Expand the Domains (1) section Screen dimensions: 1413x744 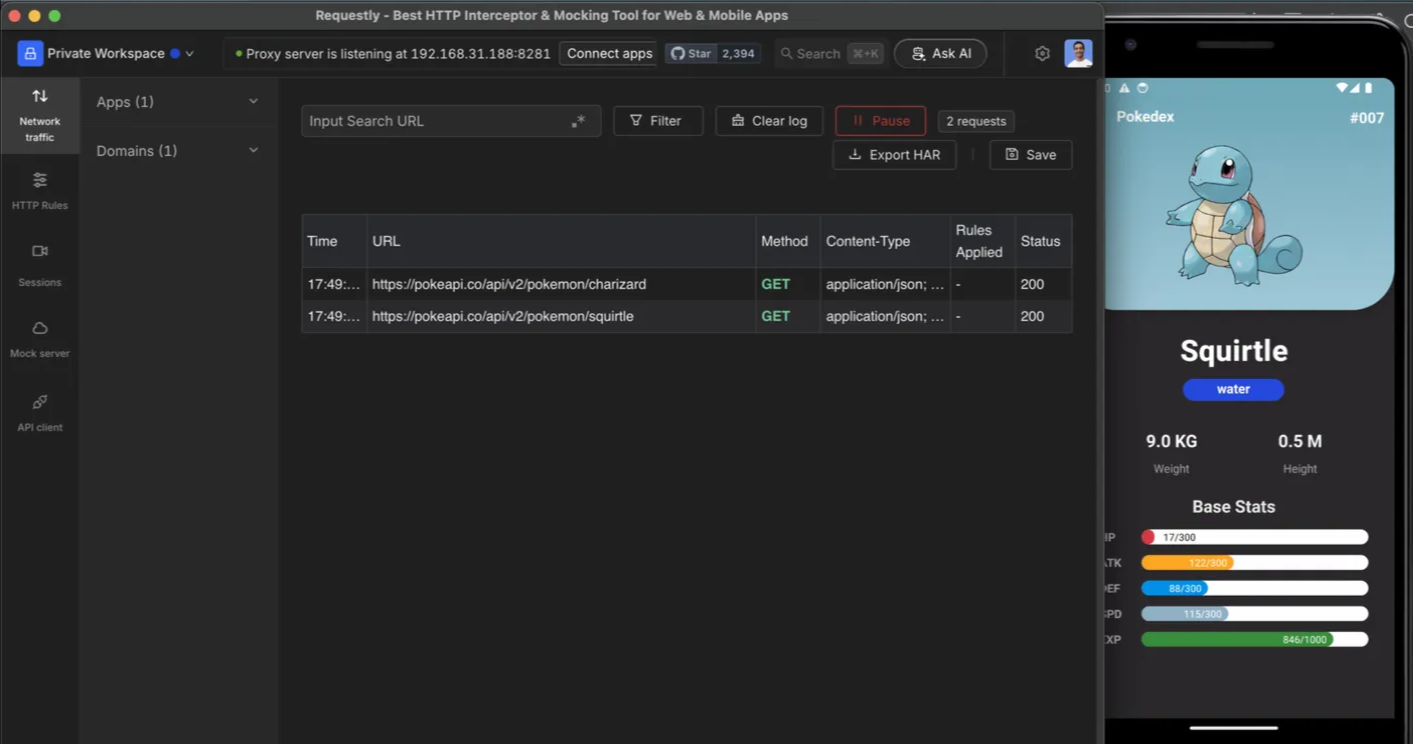click(177, 151)
